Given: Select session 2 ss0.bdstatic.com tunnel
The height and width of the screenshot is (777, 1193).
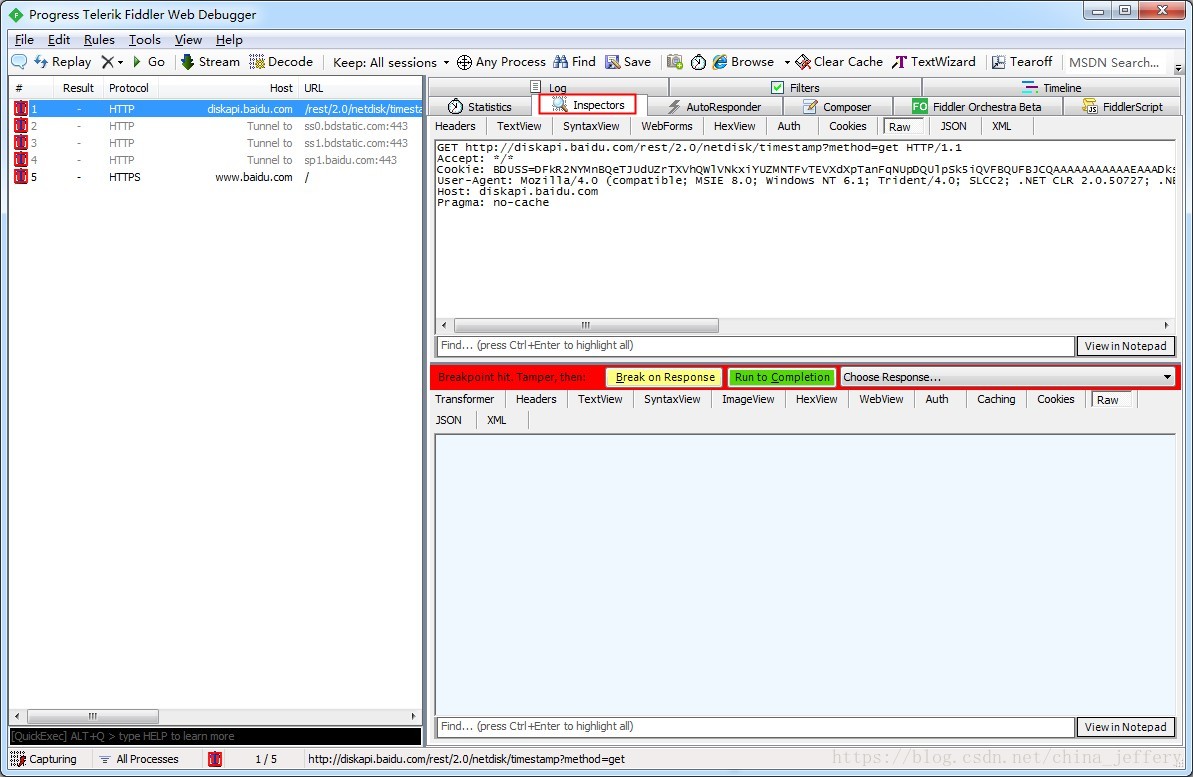Looking at the screenshot, I should [x=216, y=126].
